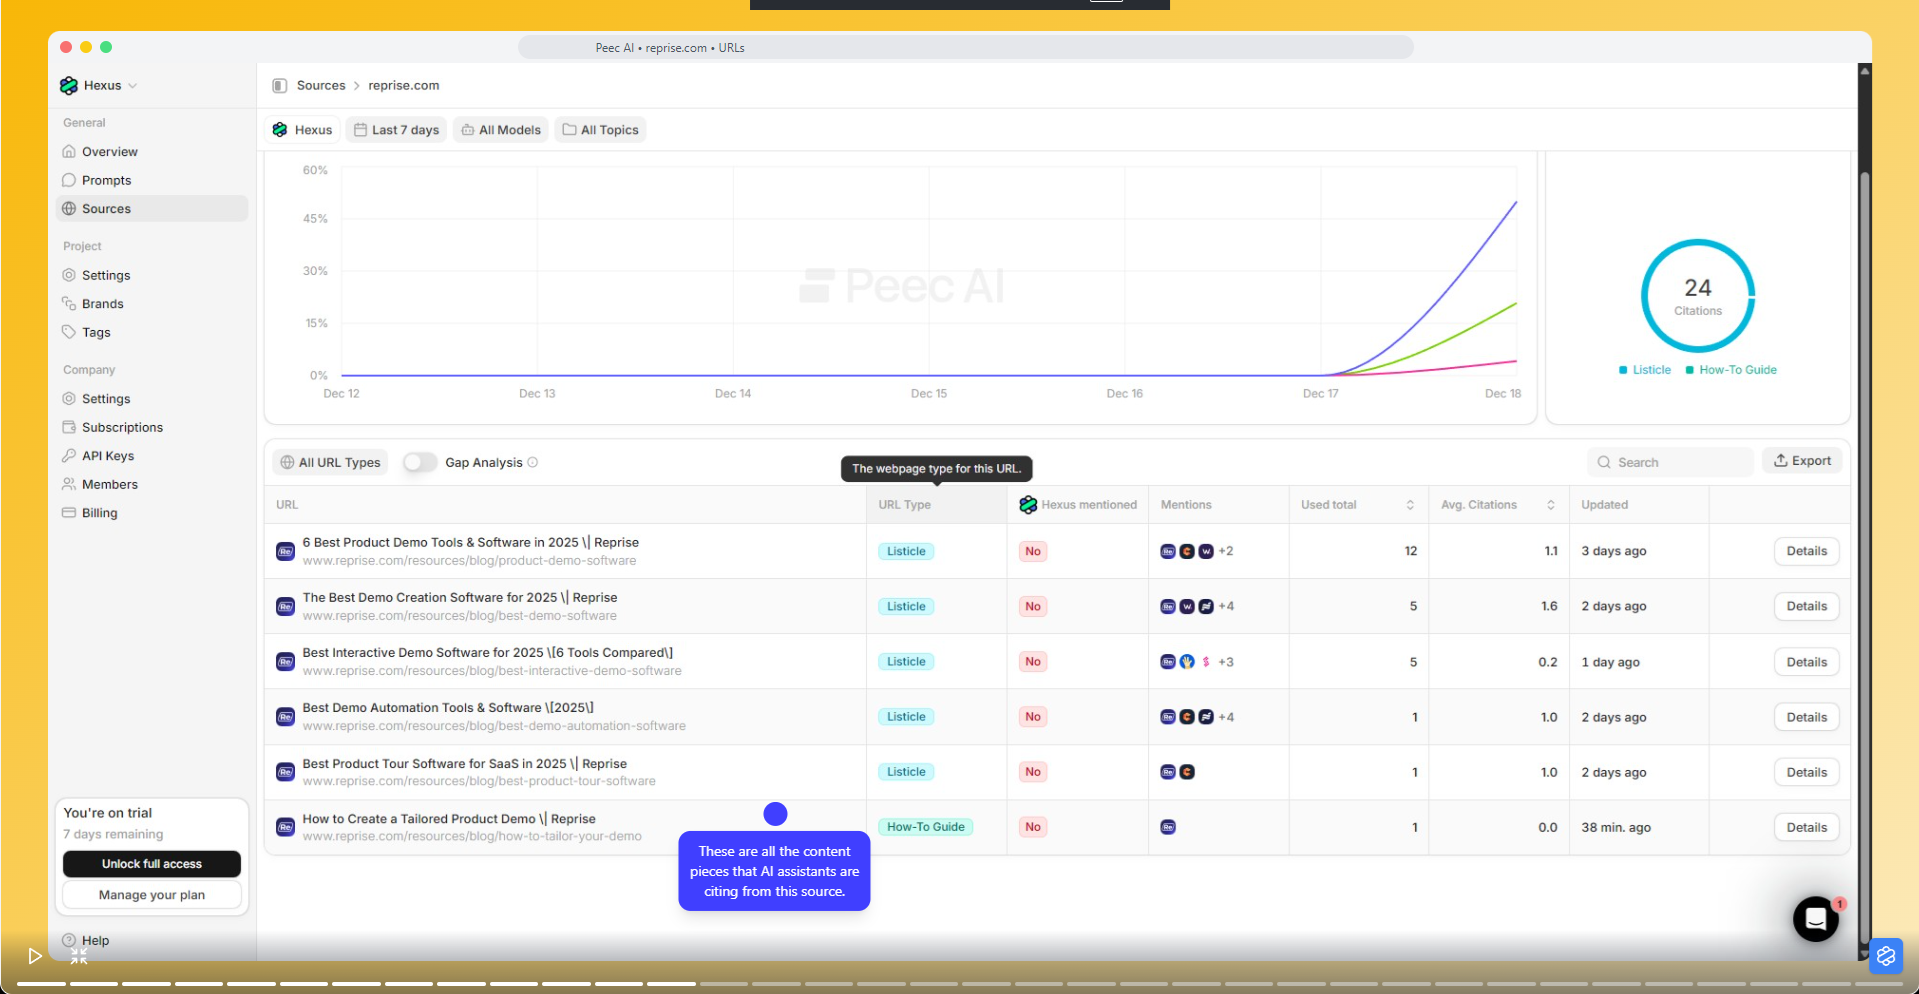Click the Listicle legend swatch

[x=1623, y=370]
